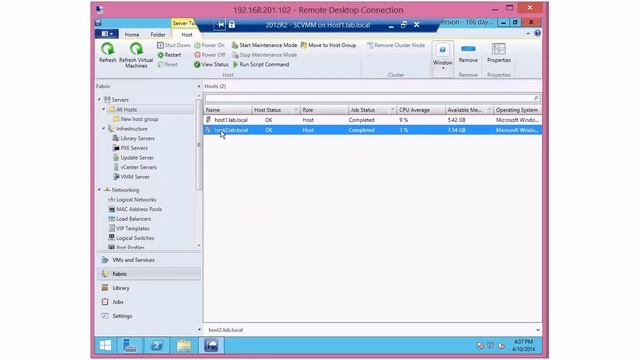The width and height of the screenshot is (640, 360).
Task: Click the Power On command
Action: point(209,45)
